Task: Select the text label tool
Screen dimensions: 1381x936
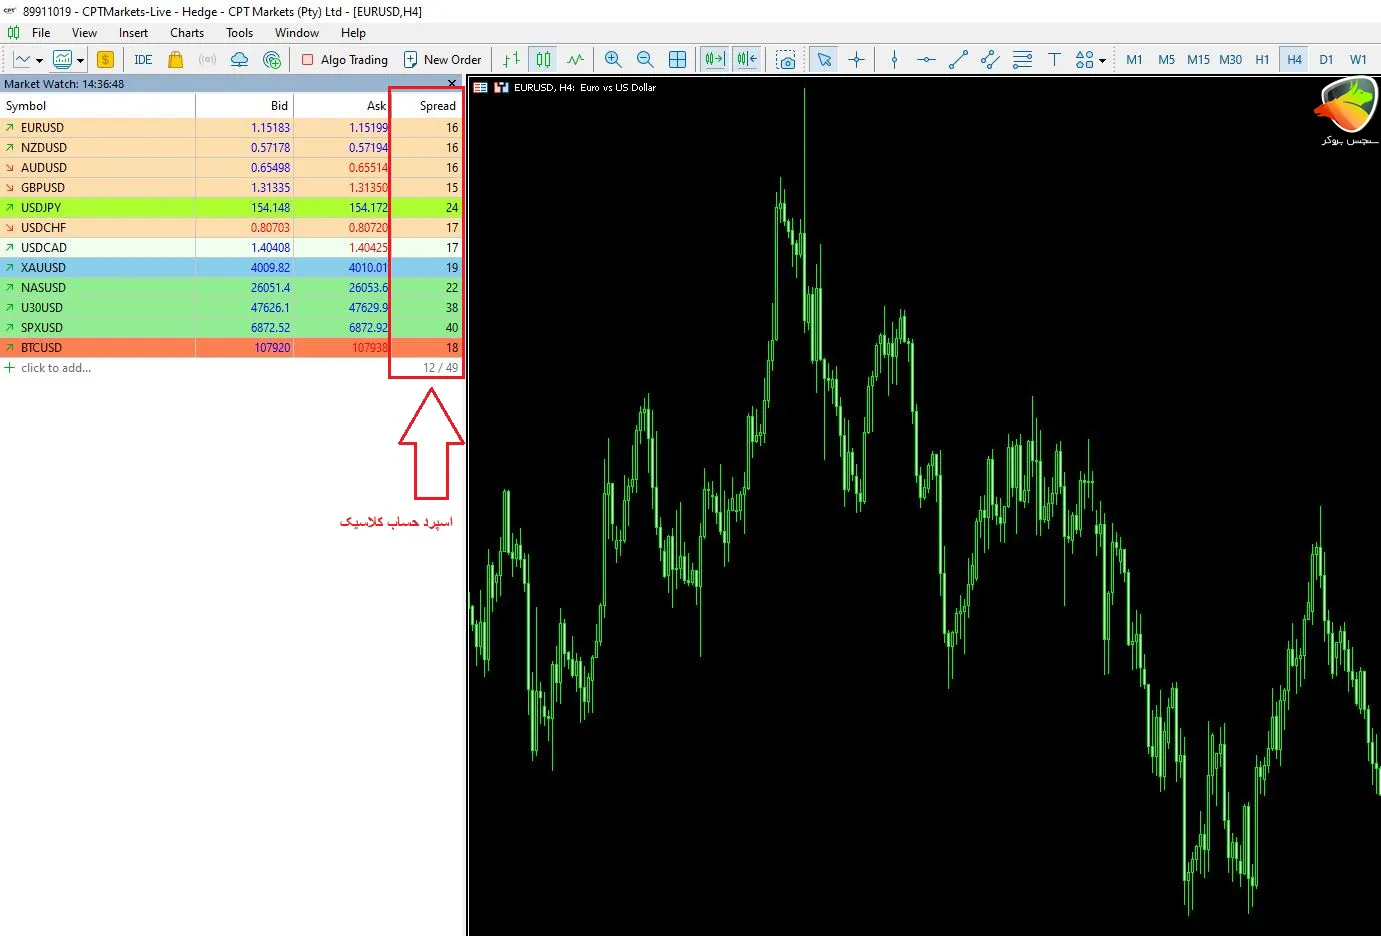Action: tap(1054, 60)
